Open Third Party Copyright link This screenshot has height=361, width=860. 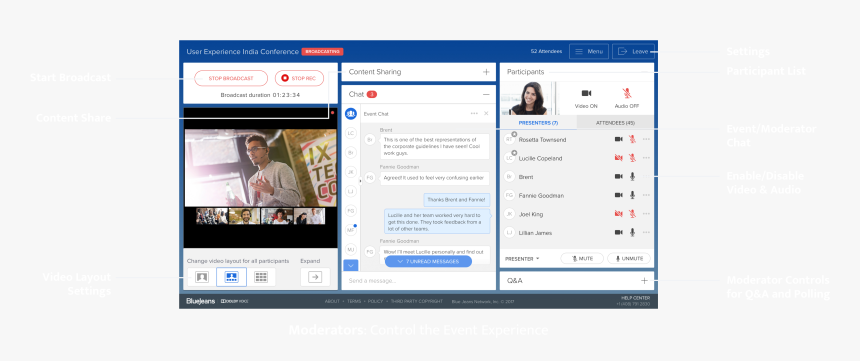[416, 301]
